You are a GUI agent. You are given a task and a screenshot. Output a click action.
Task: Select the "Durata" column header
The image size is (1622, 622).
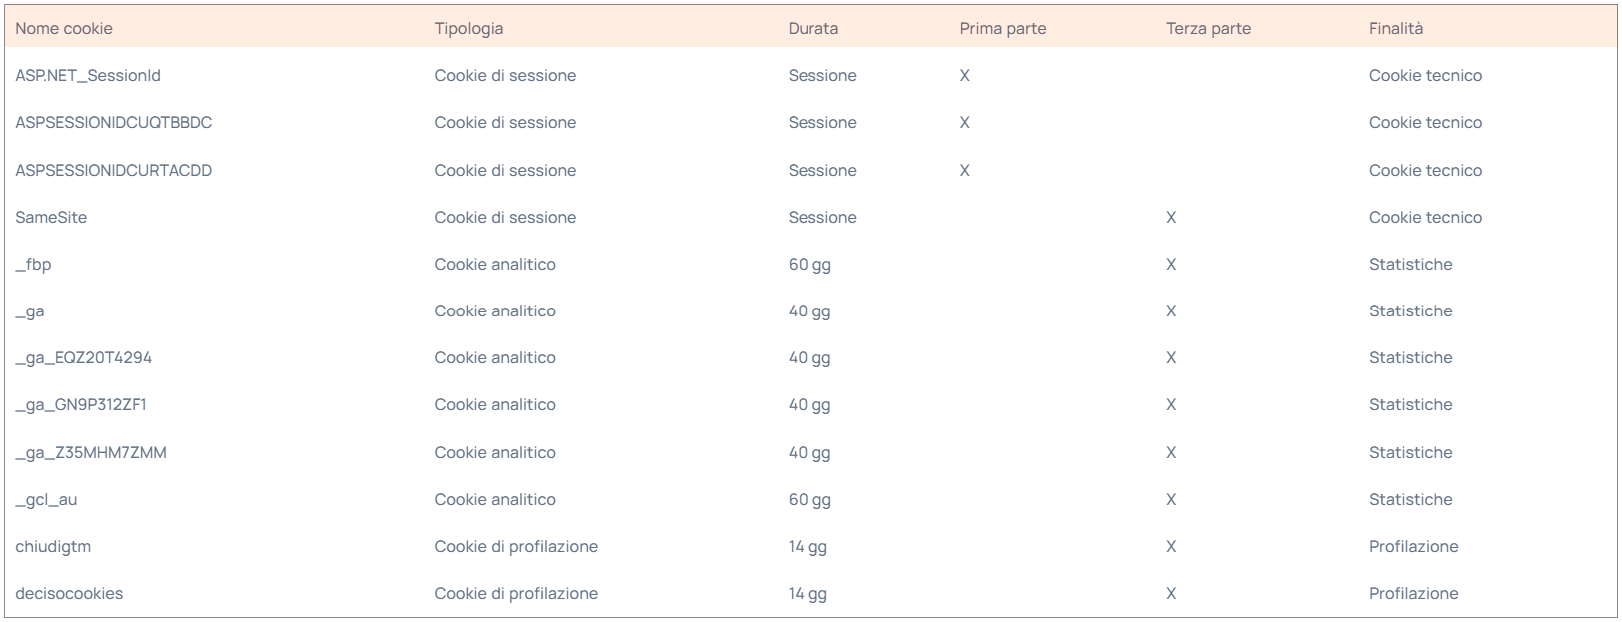point(813,29)
